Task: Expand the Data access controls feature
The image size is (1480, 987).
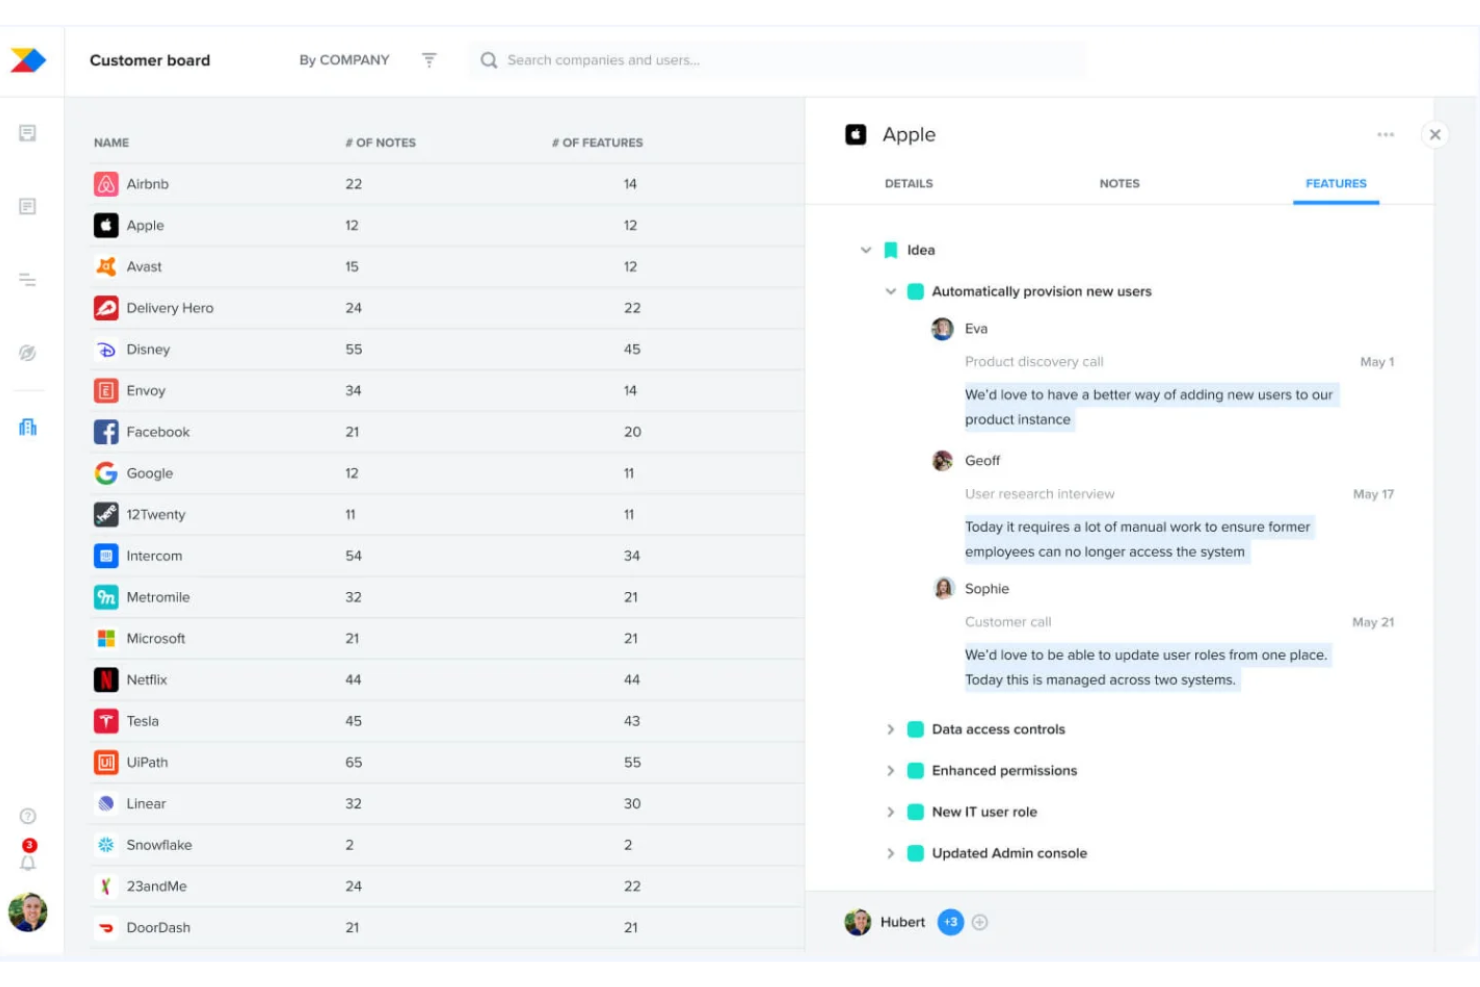Action: pos(890,729)
